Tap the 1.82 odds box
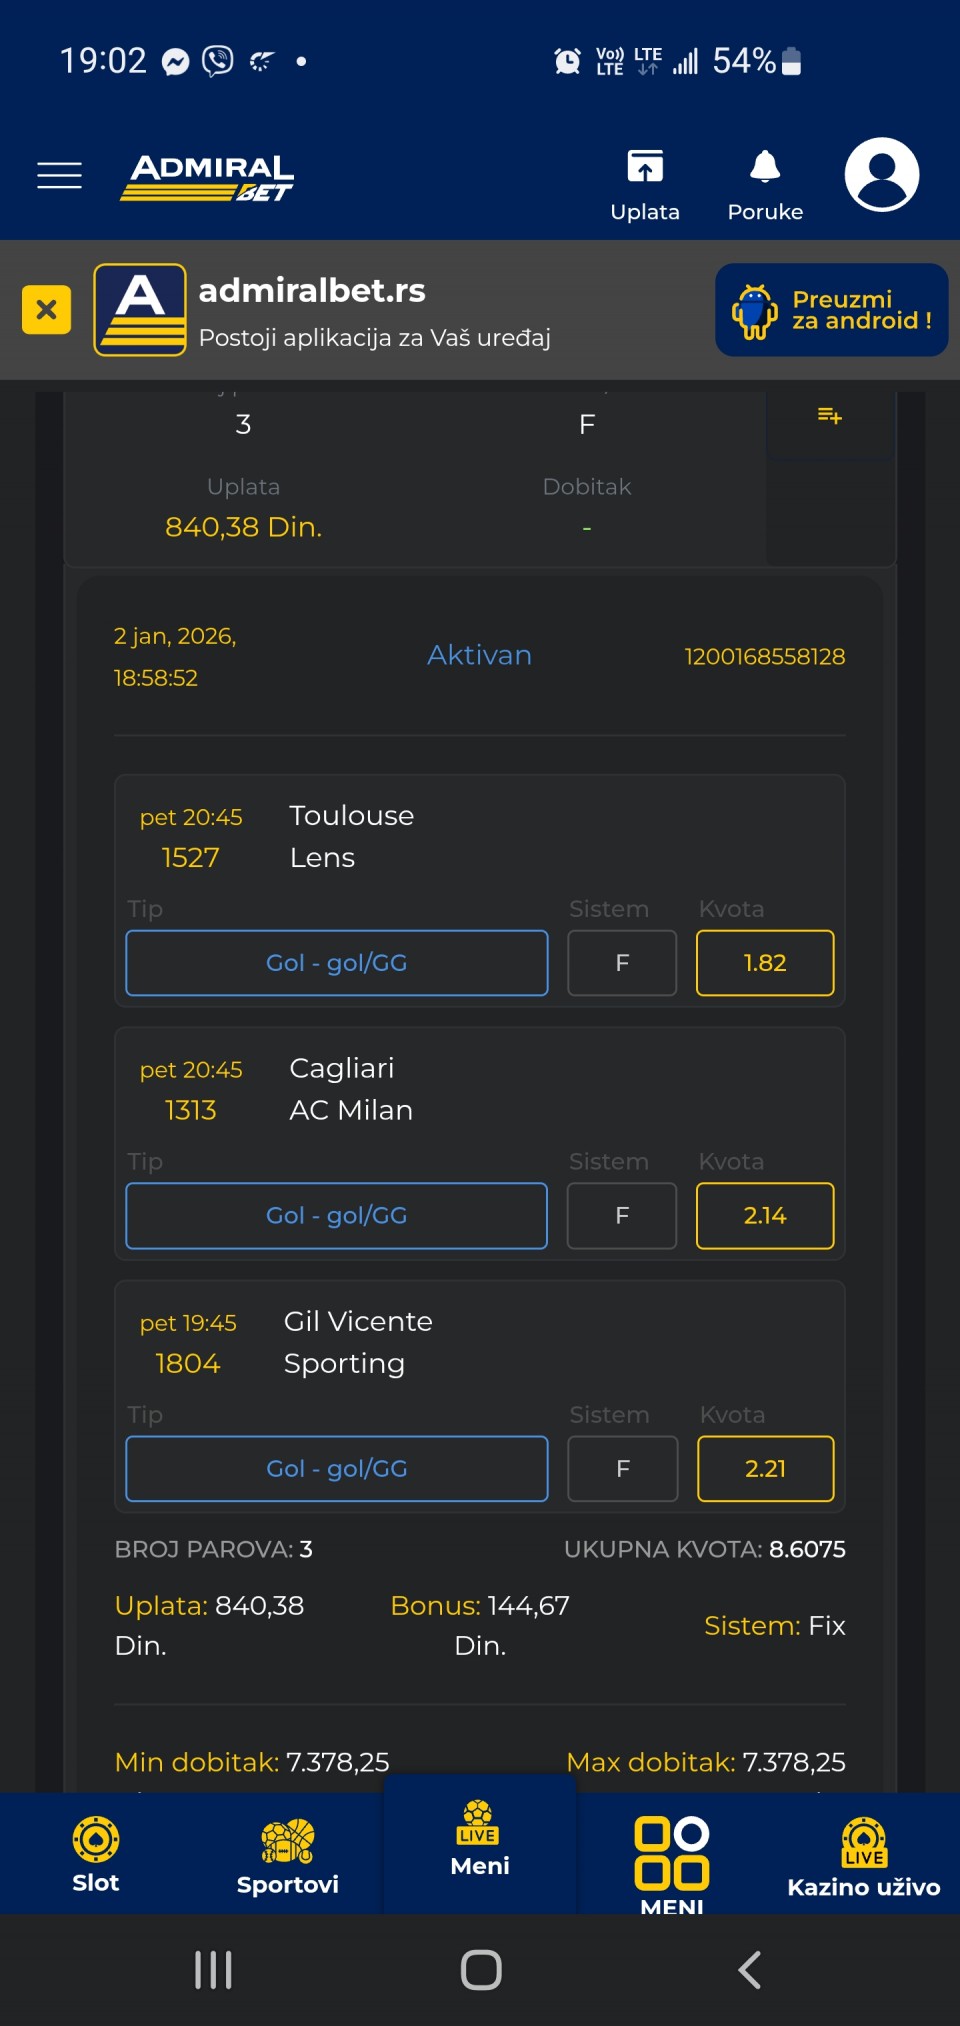960x2026 pixels. [x=765, y=963]
